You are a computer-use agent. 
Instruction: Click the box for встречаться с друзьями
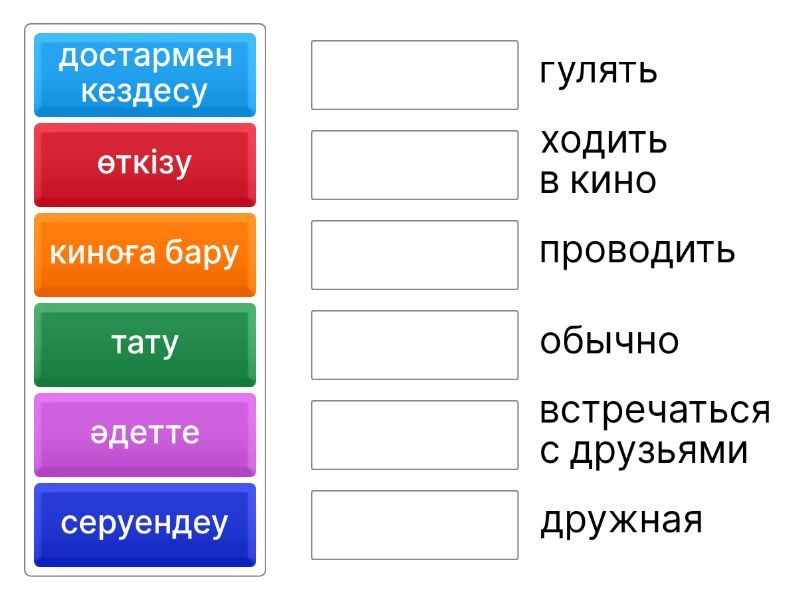(414, 435)
